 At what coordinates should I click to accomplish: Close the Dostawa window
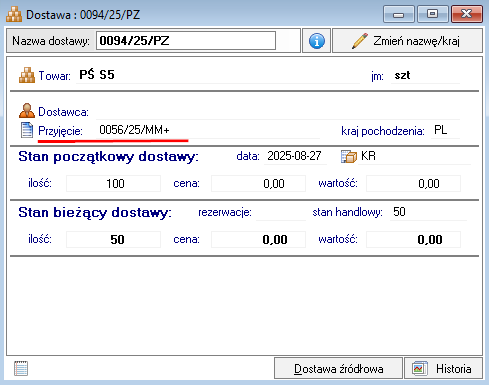467,14
